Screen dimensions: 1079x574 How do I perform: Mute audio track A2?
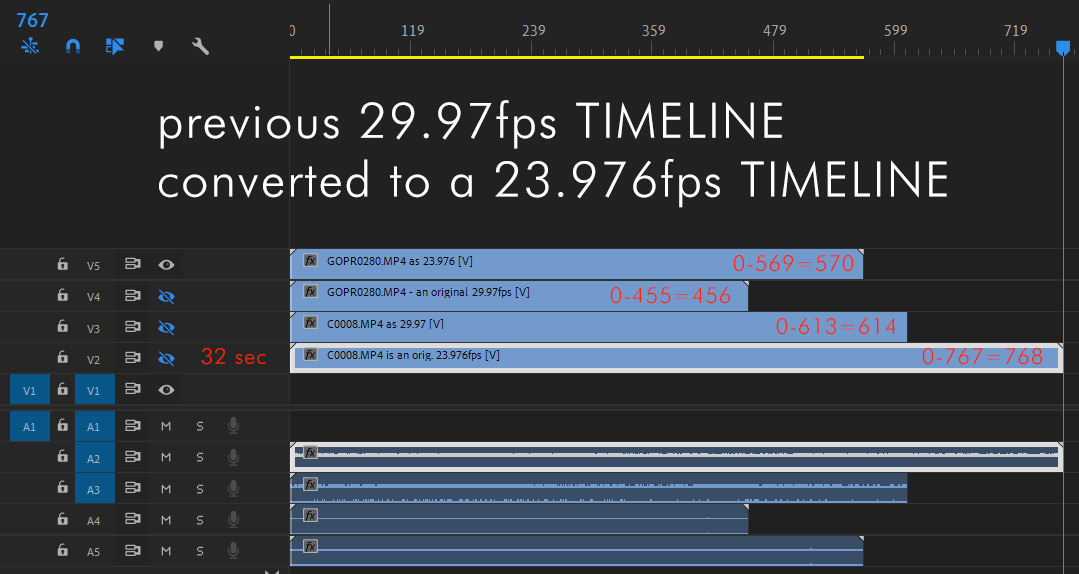[x=166, y=458]
